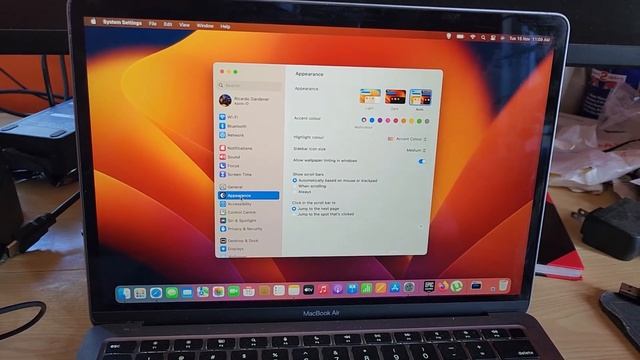Select When scrolling scroll bar option

coord(294,186)
